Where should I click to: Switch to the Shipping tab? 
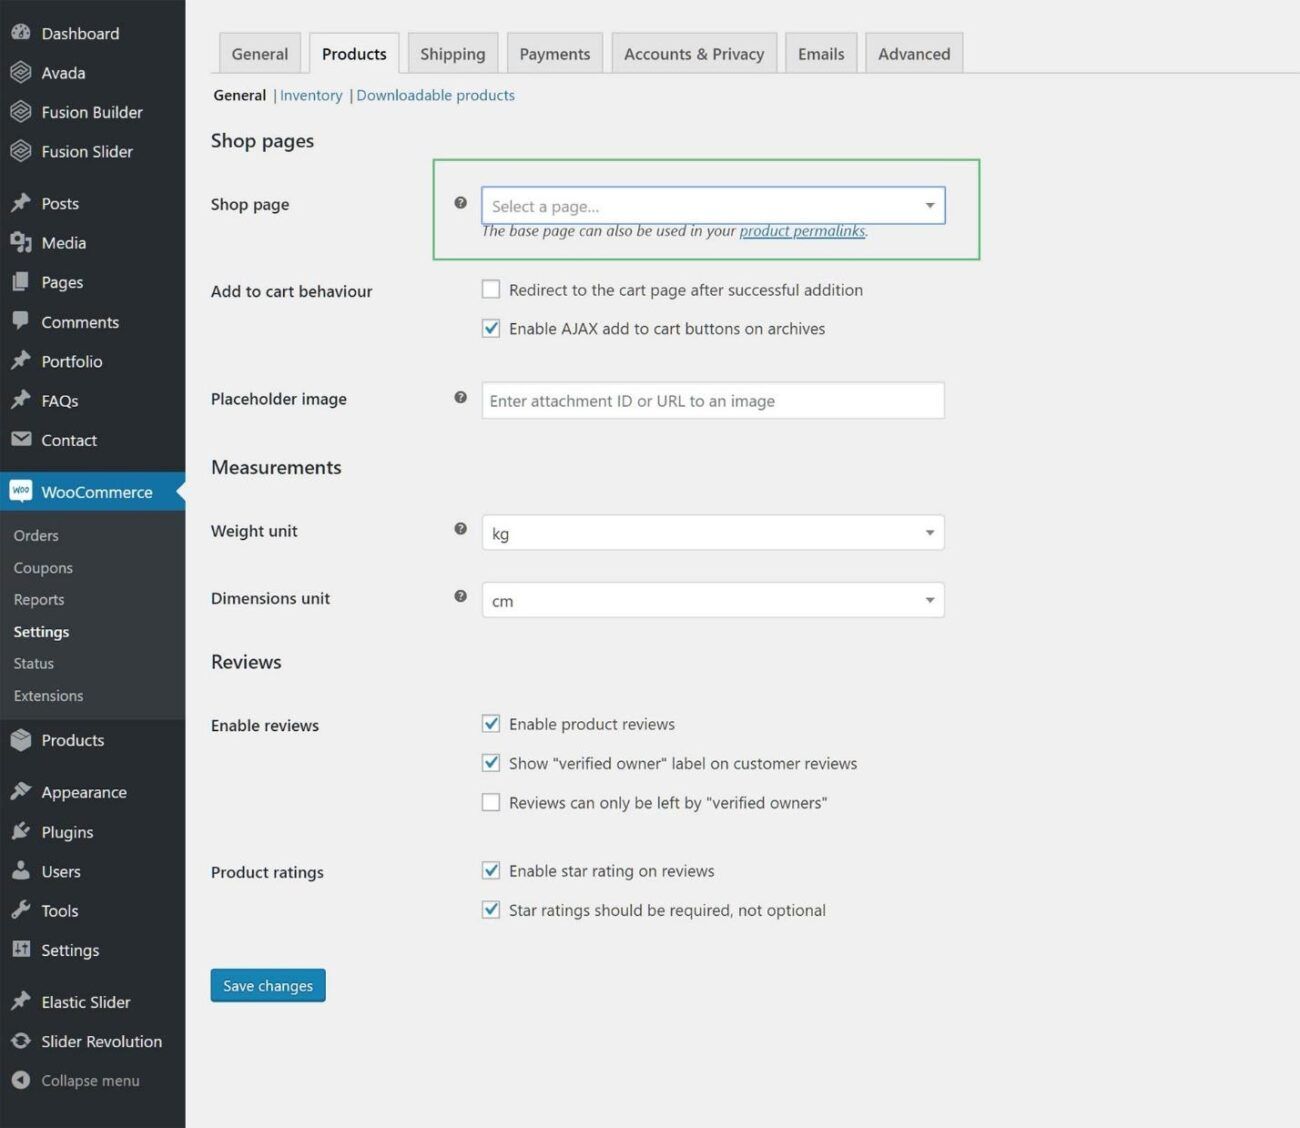coord(453,54)
